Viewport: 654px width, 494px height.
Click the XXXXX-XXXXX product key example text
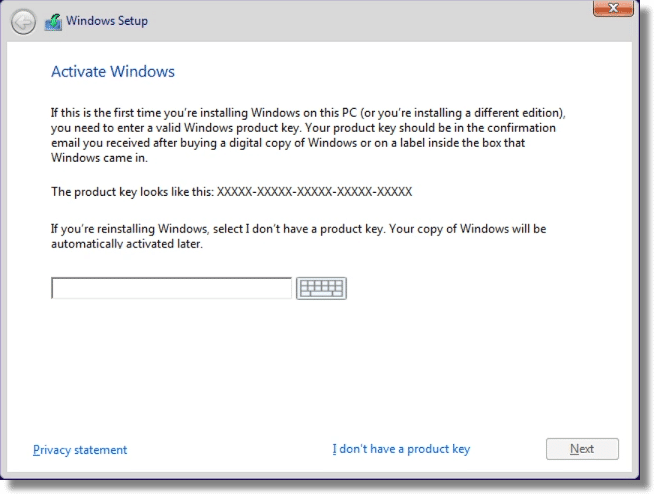click(x=314, y=192)
